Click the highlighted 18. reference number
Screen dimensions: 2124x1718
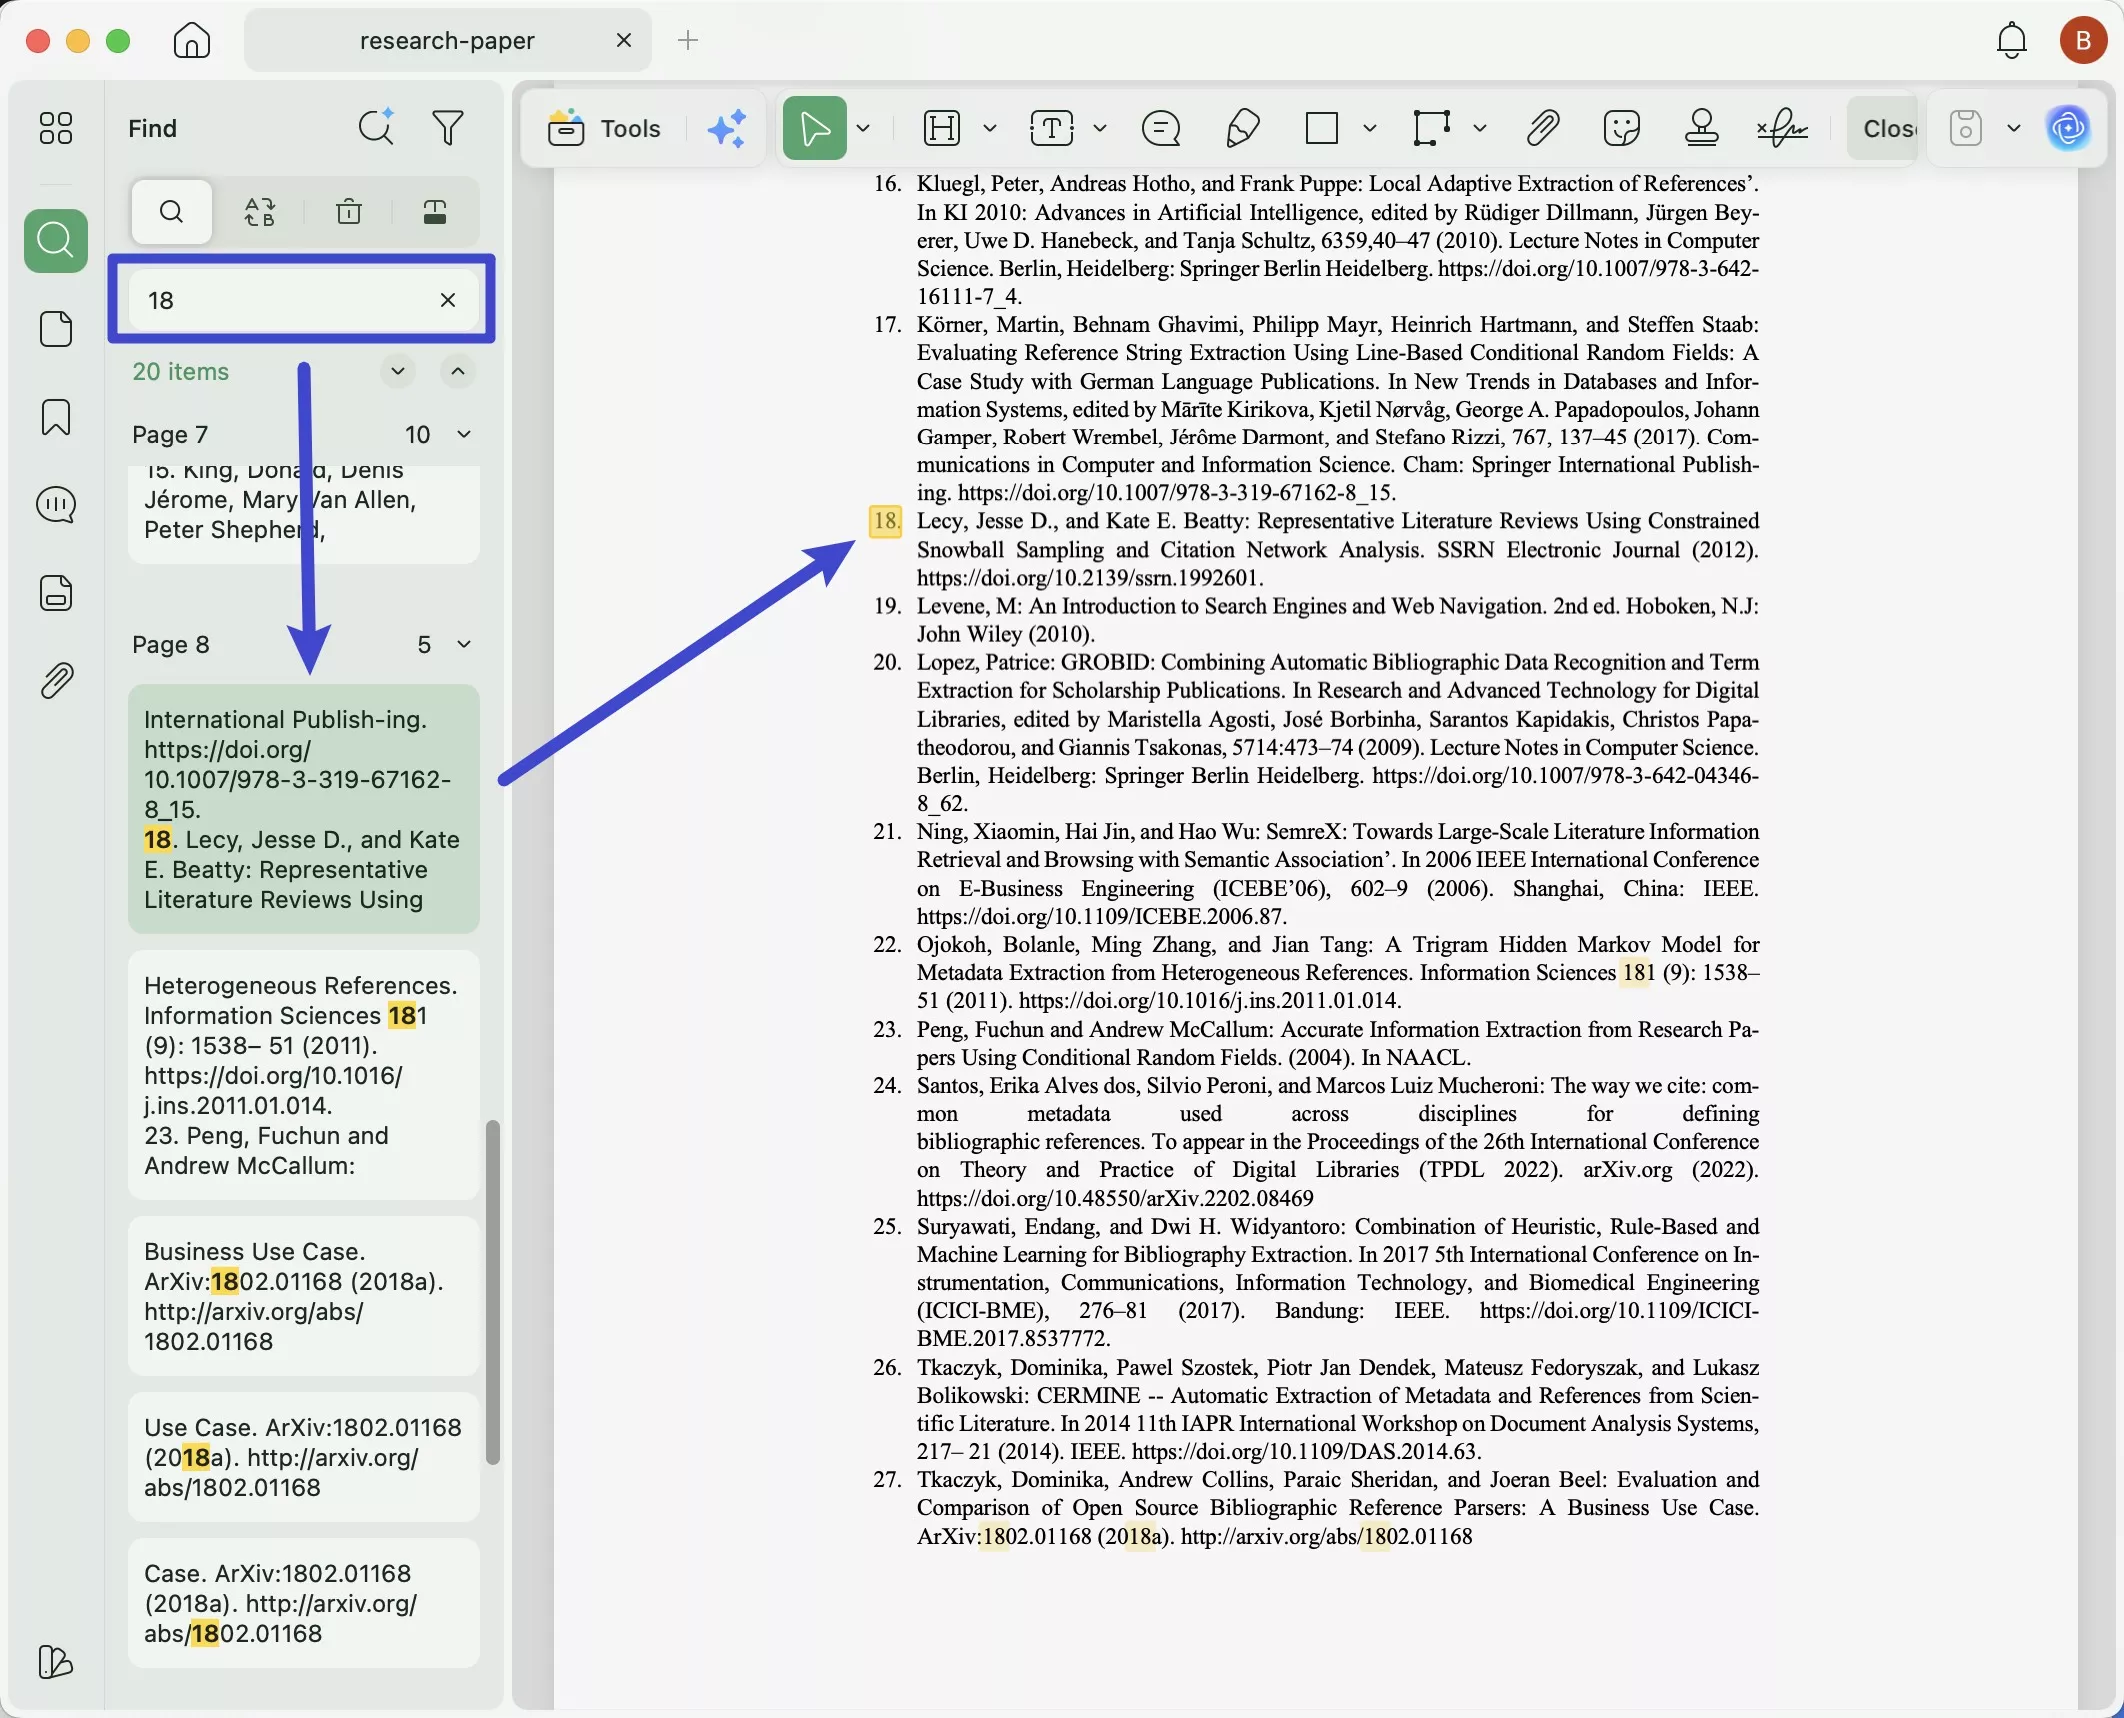pos(885,521)
